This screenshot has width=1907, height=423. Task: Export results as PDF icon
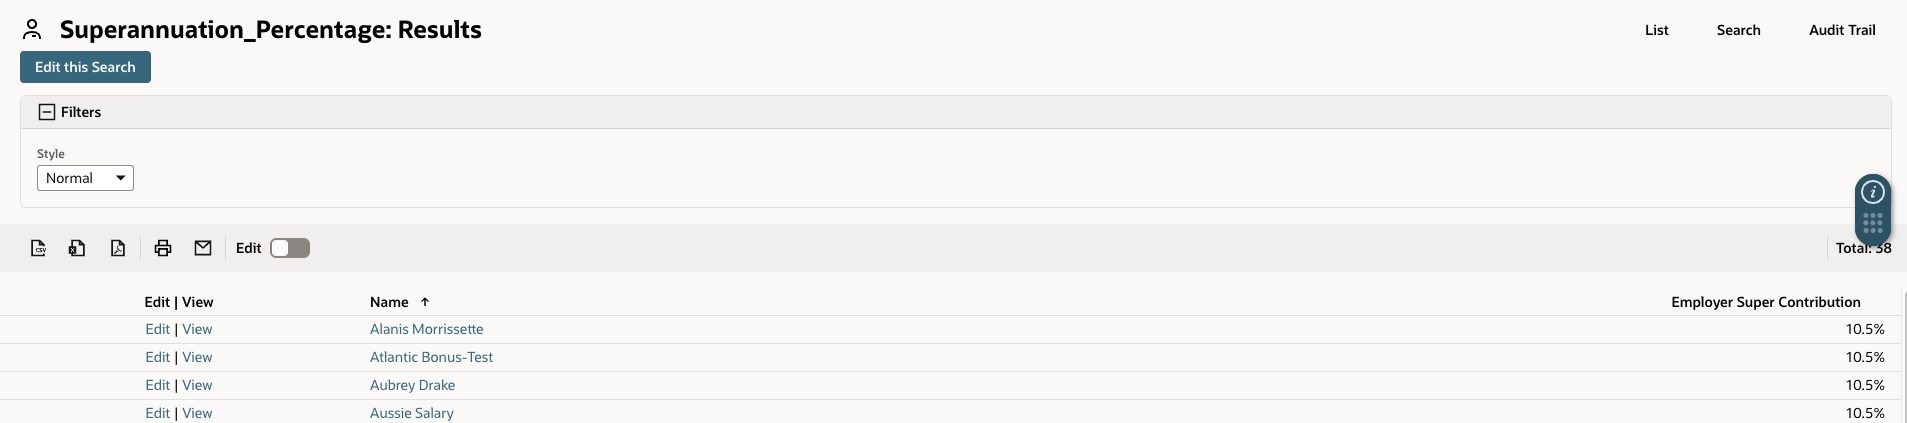(x=118, y=248)
